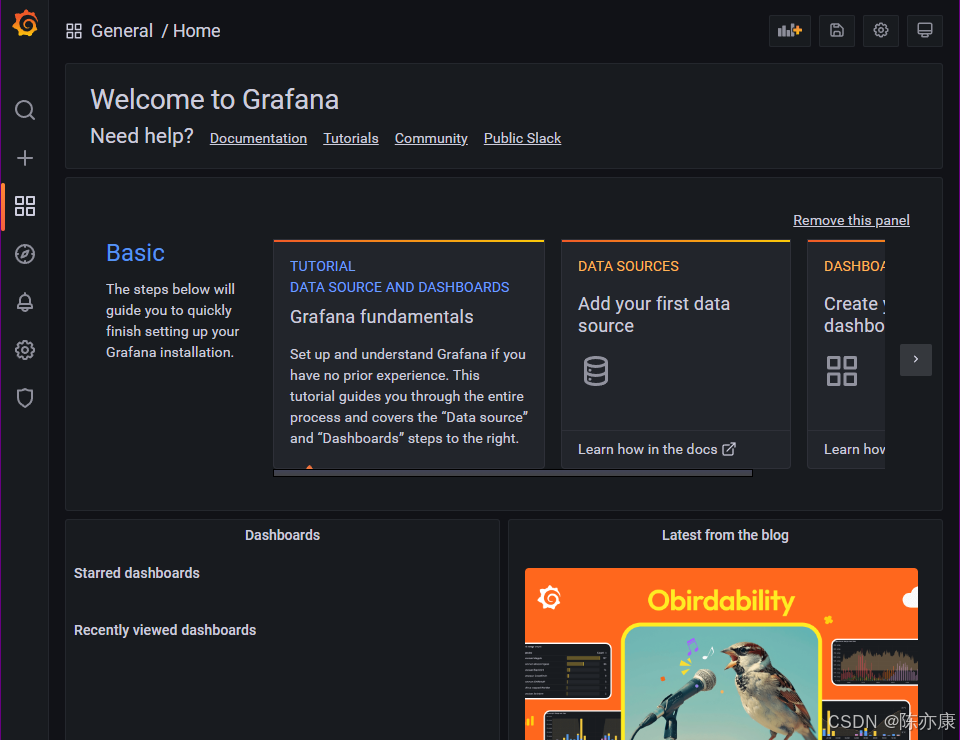
Task: Open Dashboards from the sidebar
Action: coord(25,206)
